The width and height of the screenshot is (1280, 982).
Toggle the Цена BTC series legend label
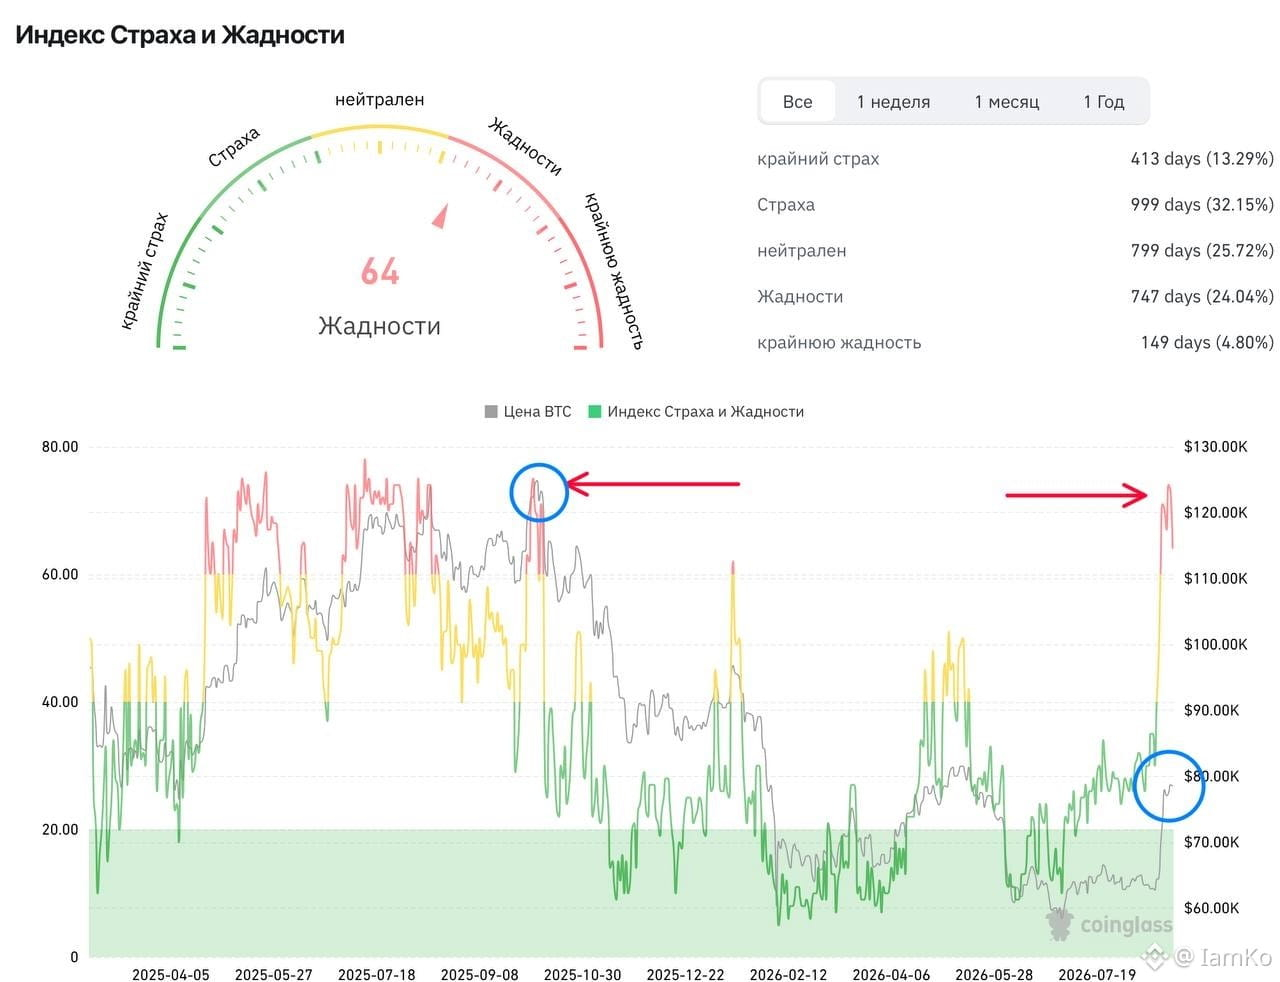(537, 411)
